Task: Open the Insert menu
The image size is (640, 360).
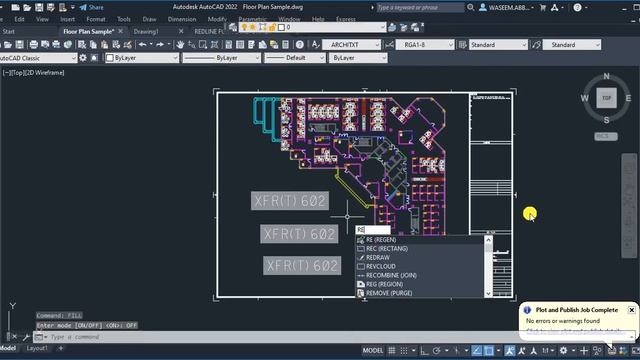Action: click(67, 19)
